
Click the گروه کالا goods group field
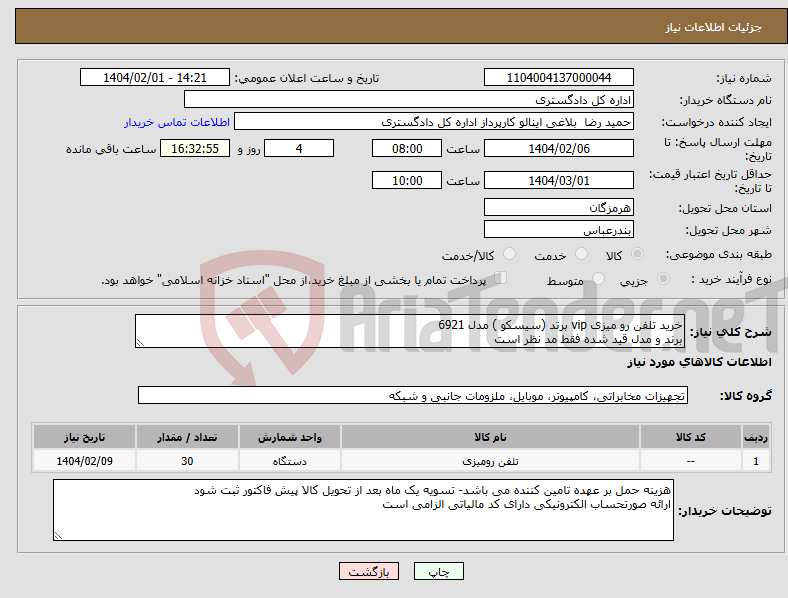point(413,395)
